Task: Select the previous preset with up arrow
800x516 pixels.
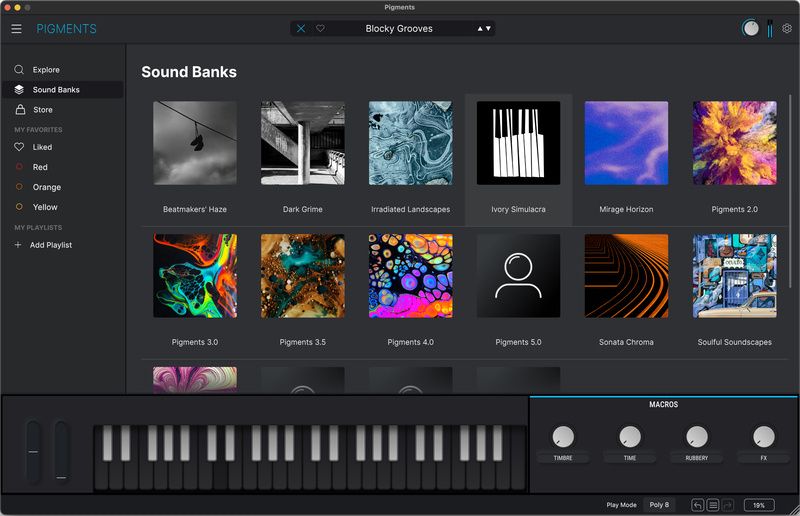Action: click(x=480, y=29)
